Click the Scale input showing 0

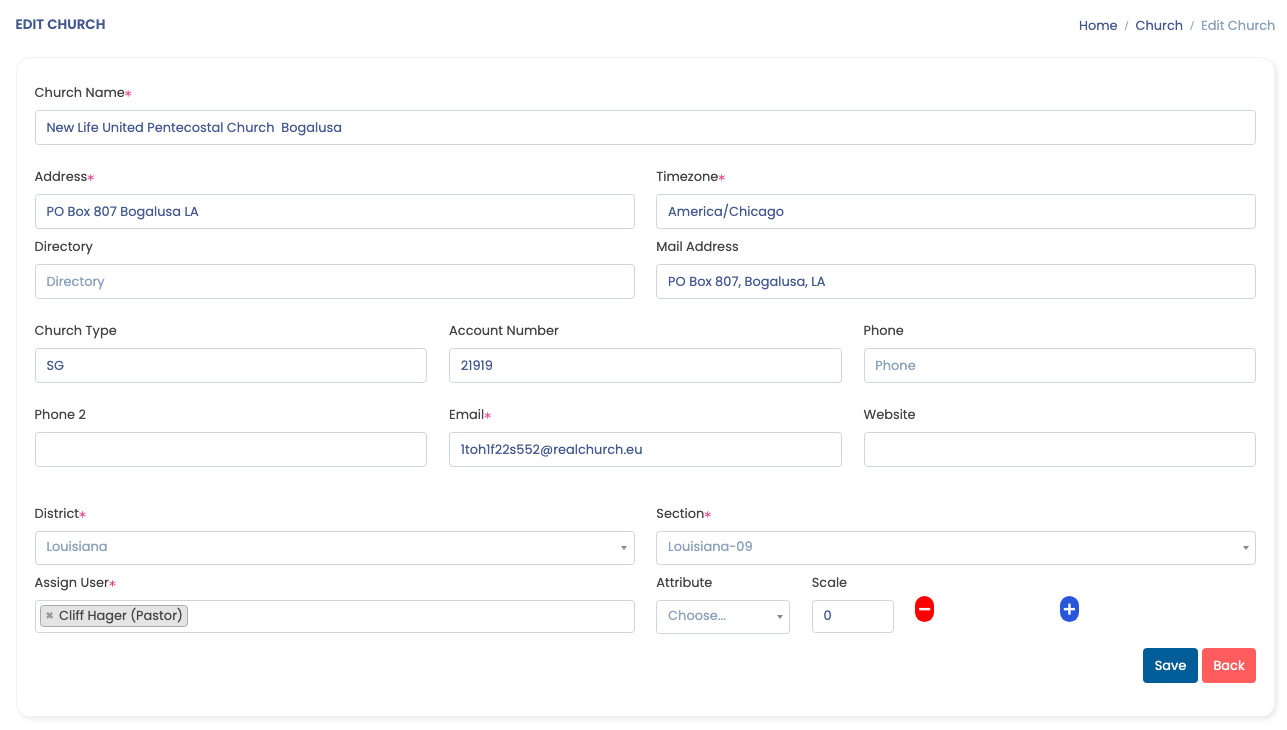pyautogui.click(x=853, y=616)
